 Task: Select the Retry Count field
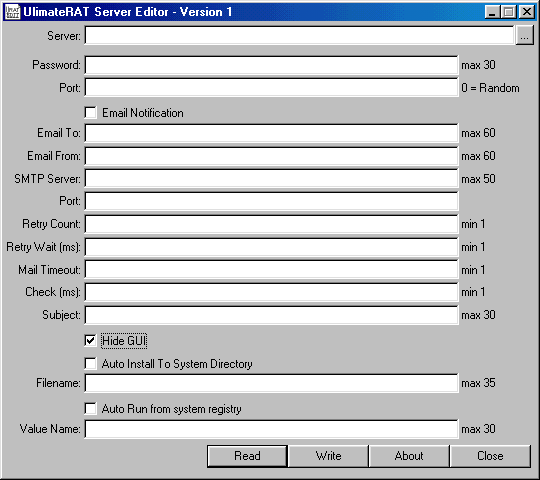[271, 224]
